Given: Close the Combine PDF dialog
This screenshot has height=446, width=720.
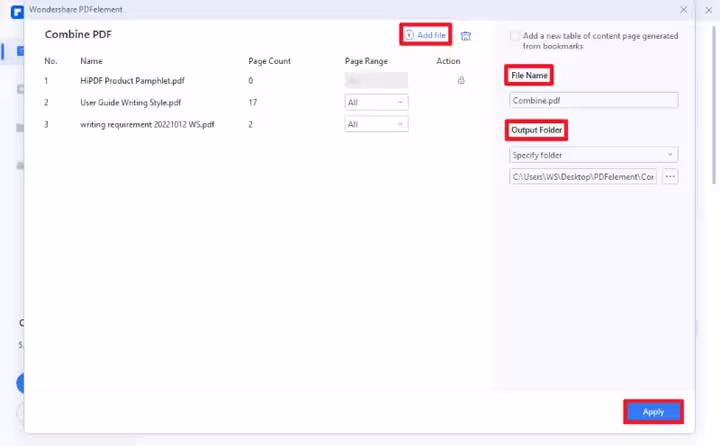Looking at the screenshot, I should (684, 10).
